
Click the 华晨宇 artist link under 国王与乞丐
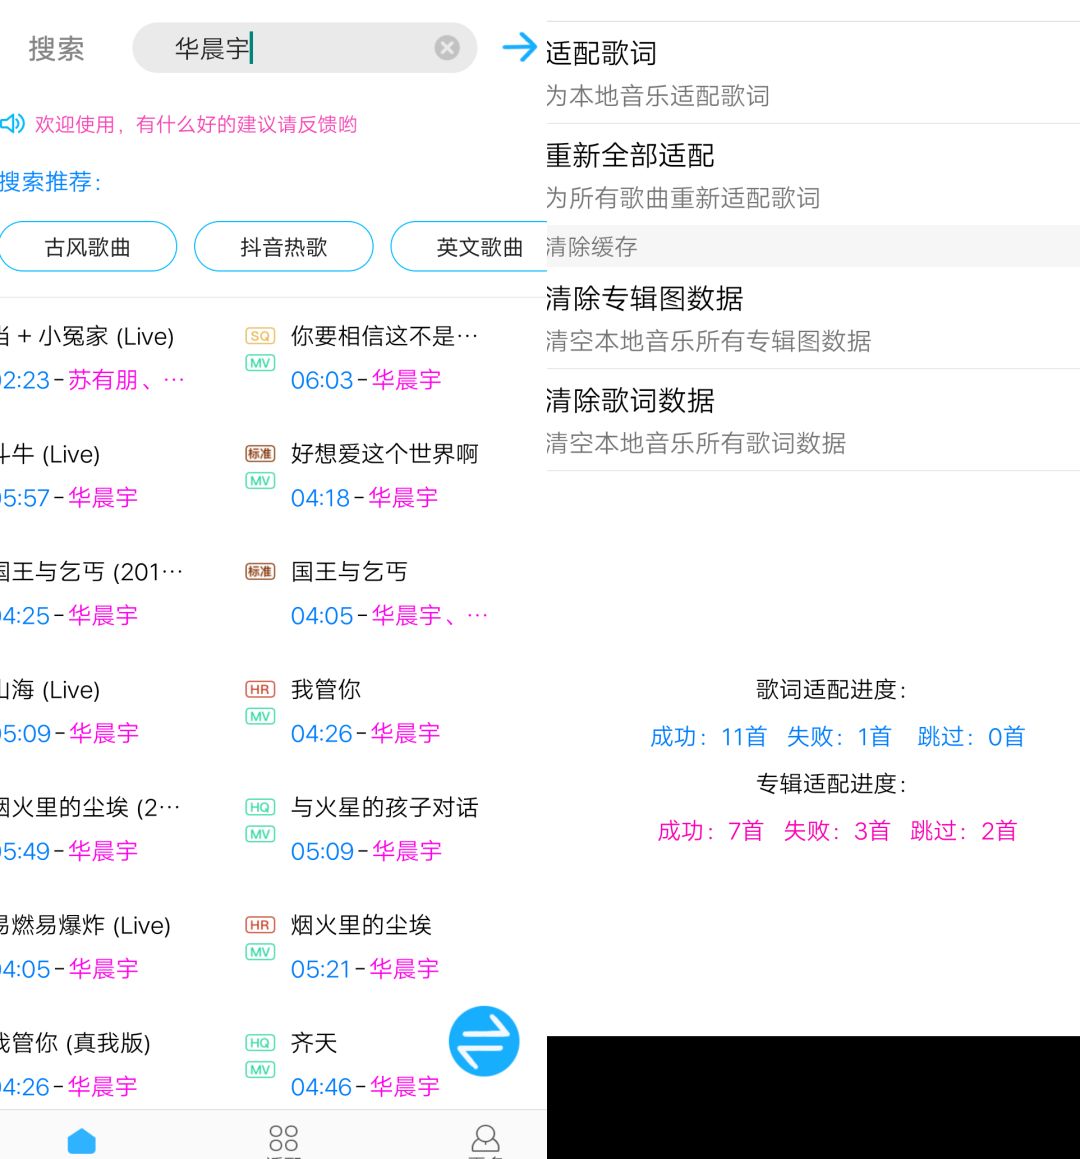click(404, 615)
